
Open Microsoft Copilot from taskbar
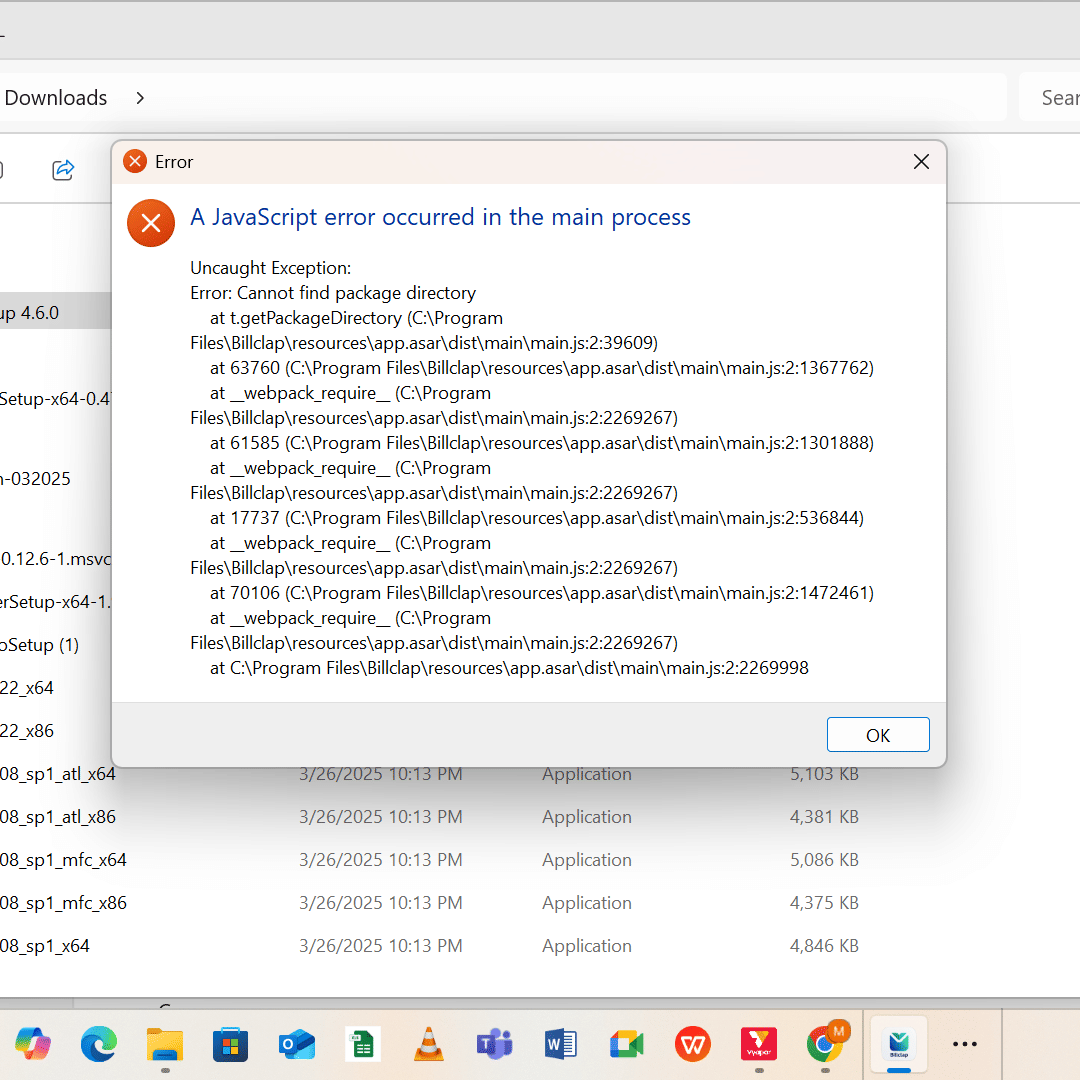[x=32, y=1043]
